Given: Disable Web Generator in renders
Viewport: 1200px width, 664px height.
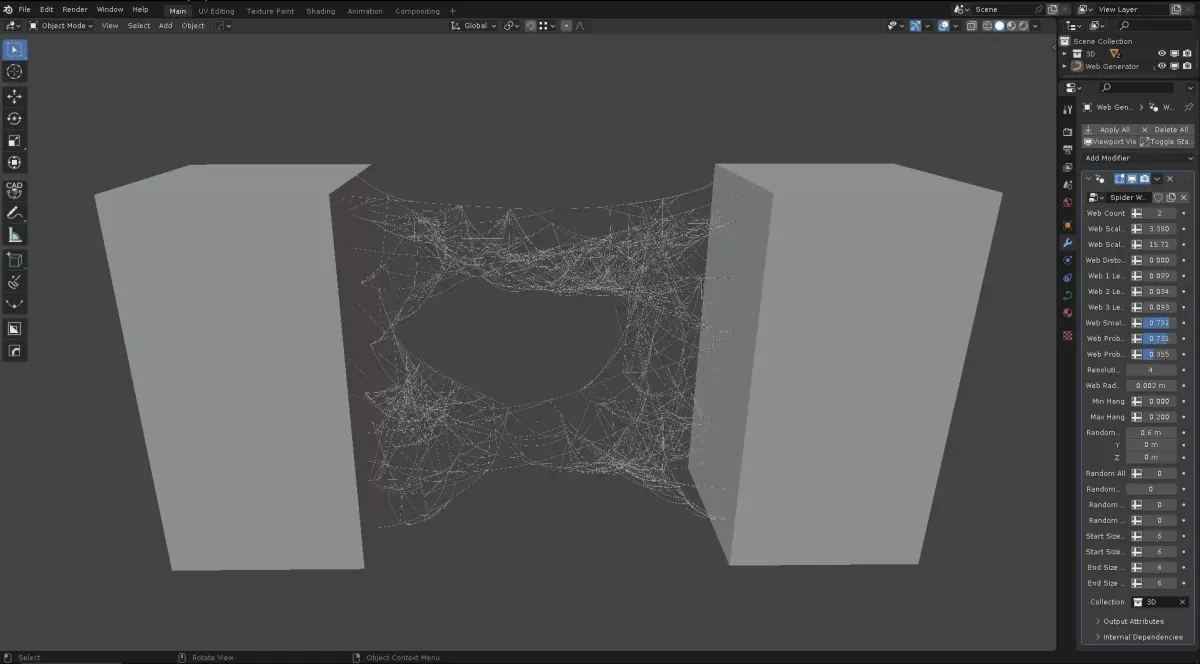Looking at the screenshot, I should click(1186, 66).
